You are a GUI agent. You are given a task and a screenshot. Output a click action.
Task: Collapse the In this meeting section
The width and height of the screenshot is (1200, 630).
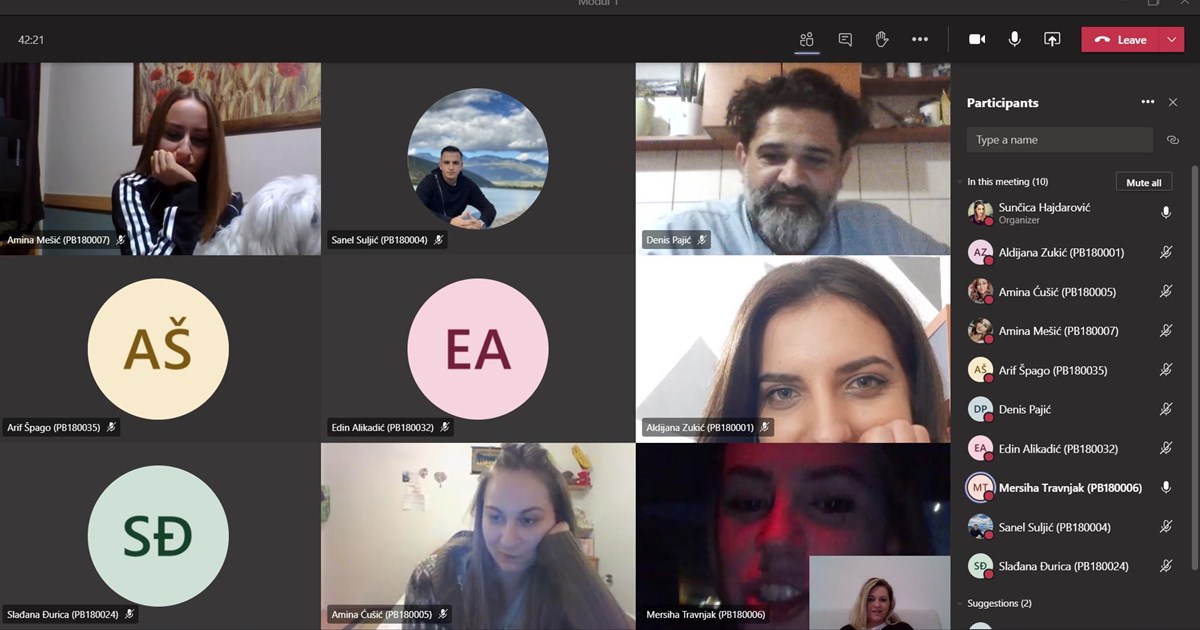[x=959, y=183]
